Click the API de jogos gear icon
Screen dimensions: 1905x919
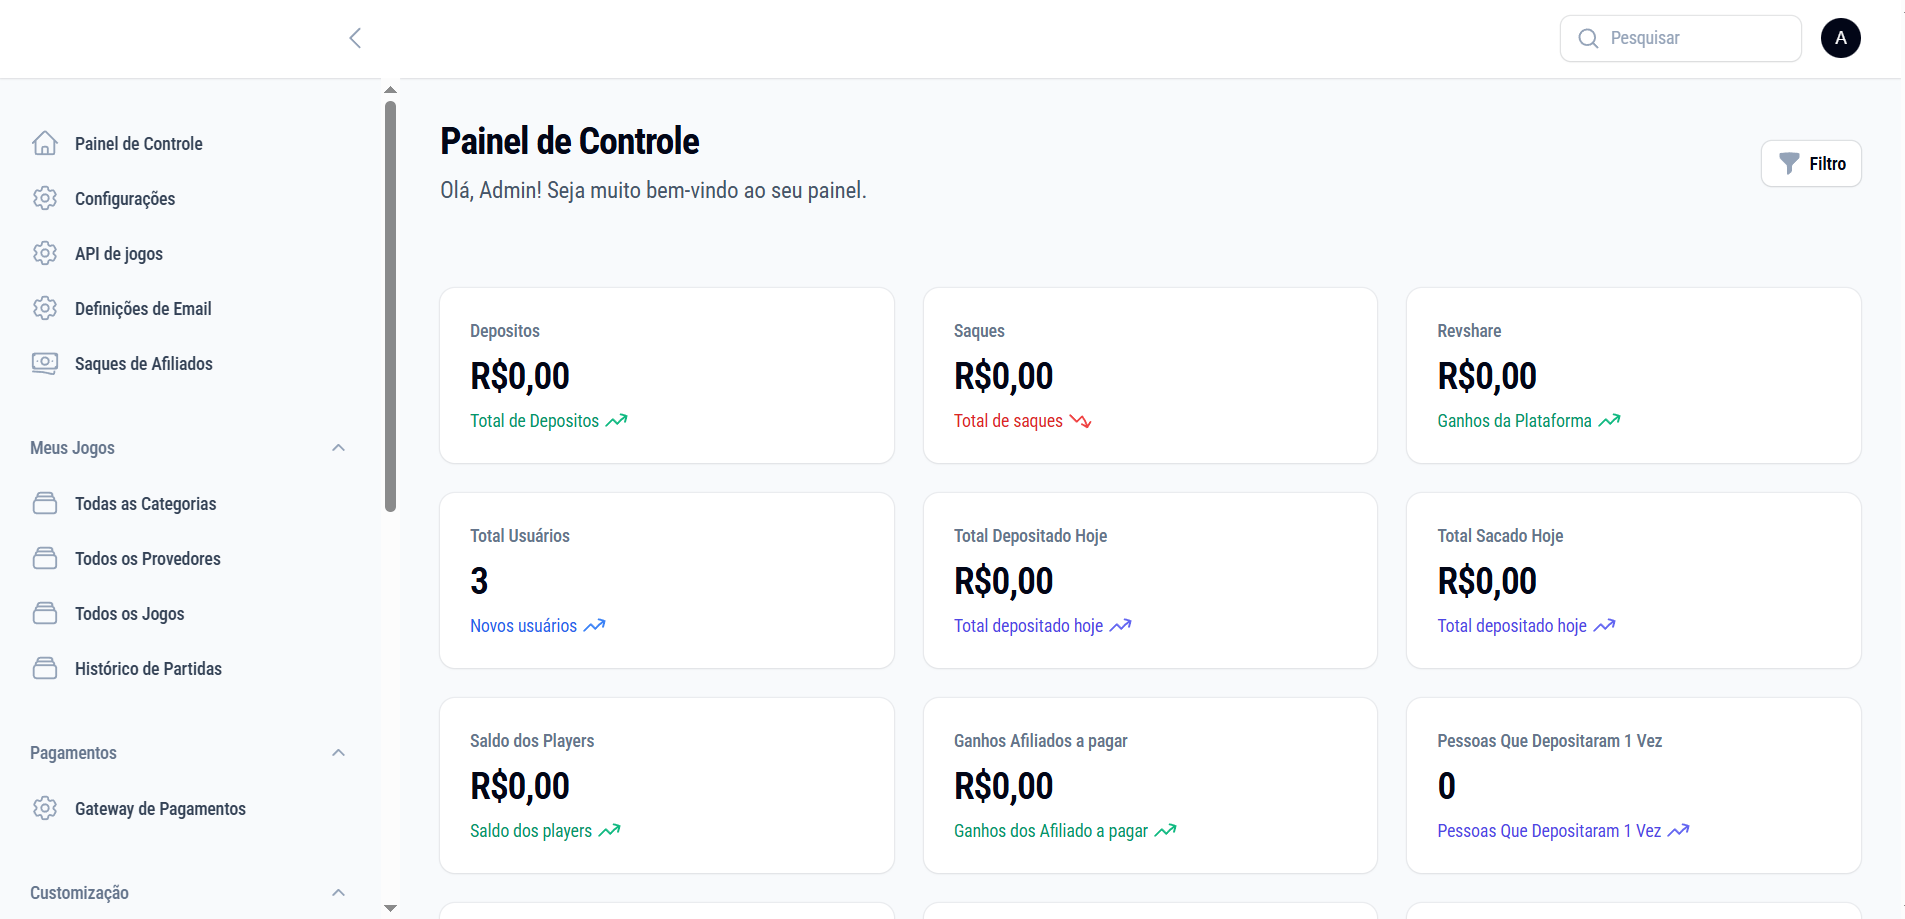coord(45,253)
